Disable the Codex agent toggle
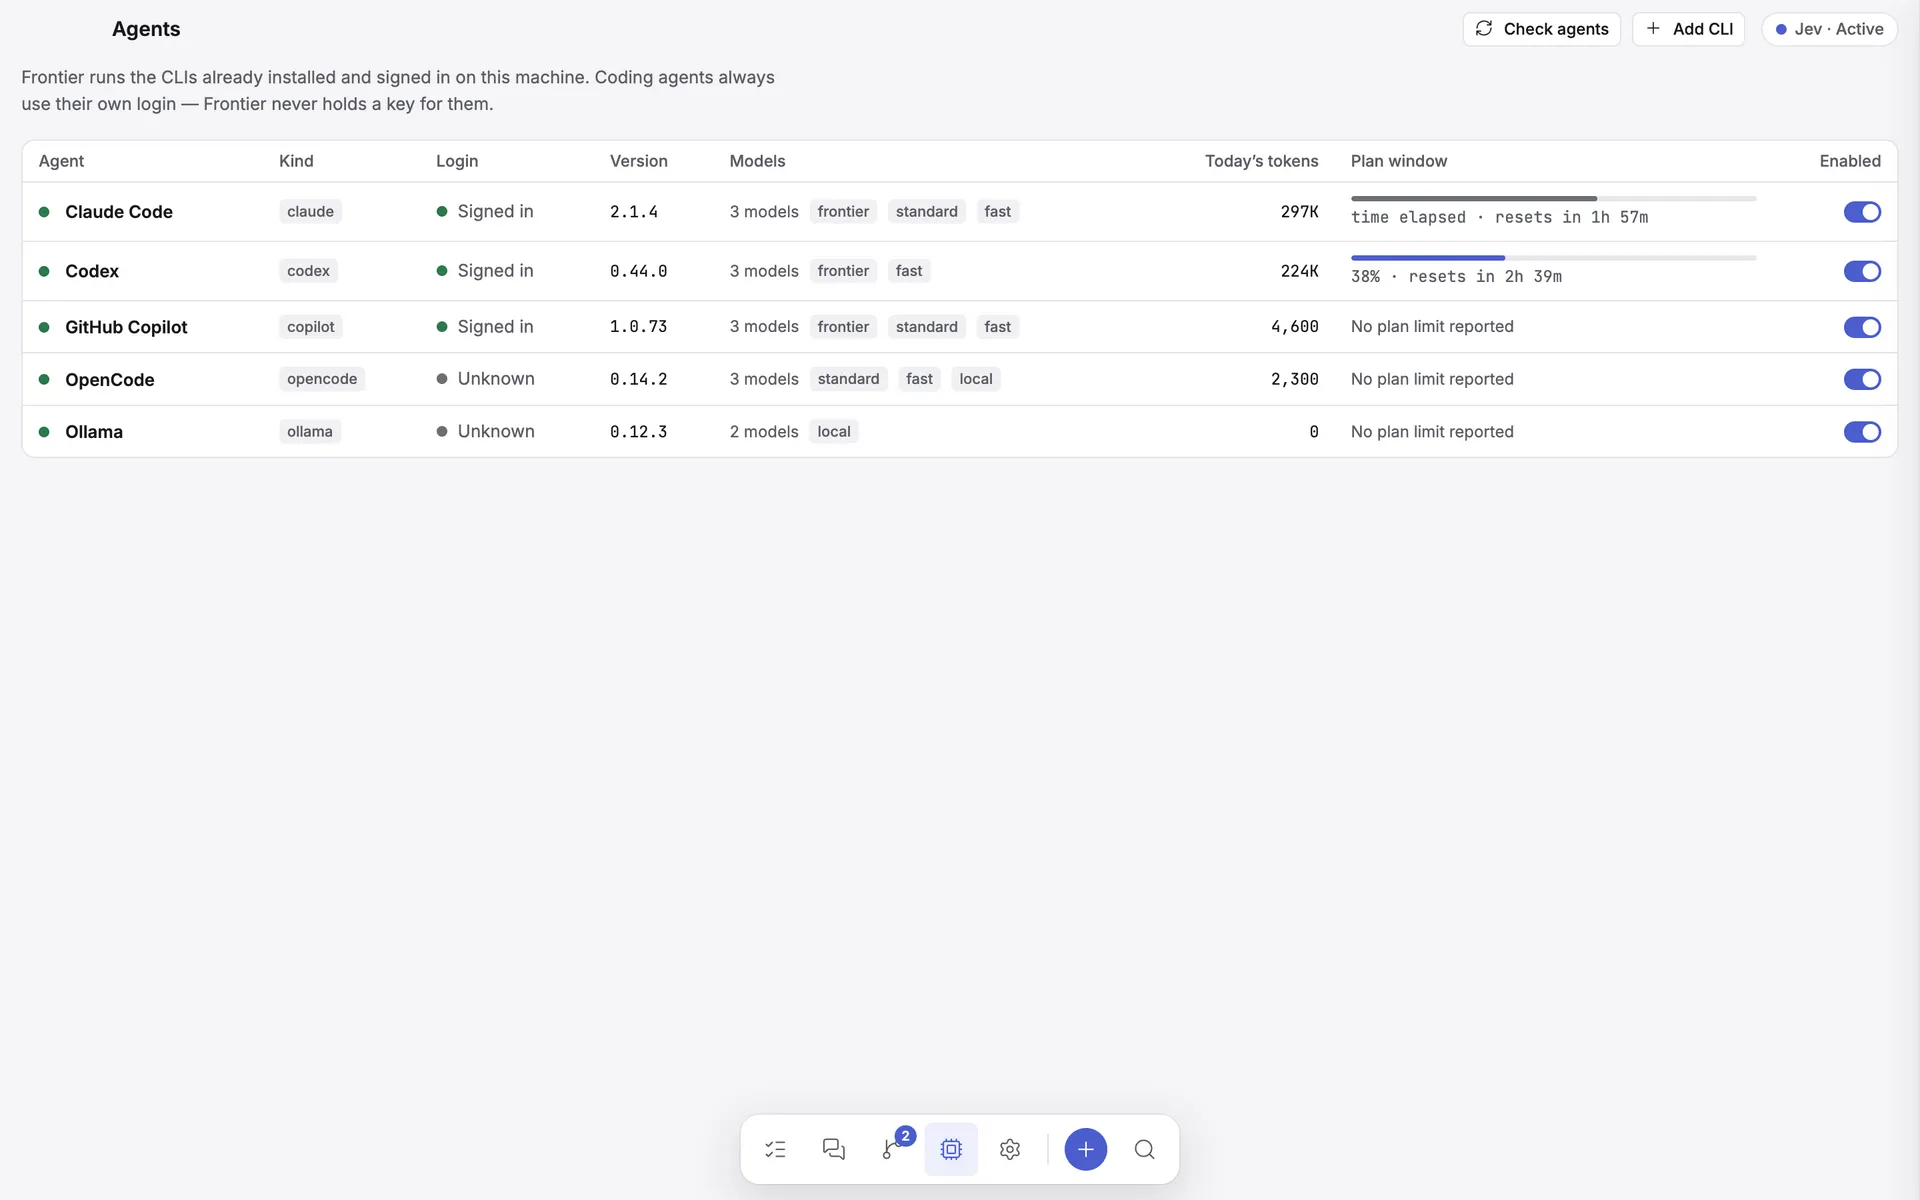Viewport: 1920px width, 1200px height. point(1862,271)
